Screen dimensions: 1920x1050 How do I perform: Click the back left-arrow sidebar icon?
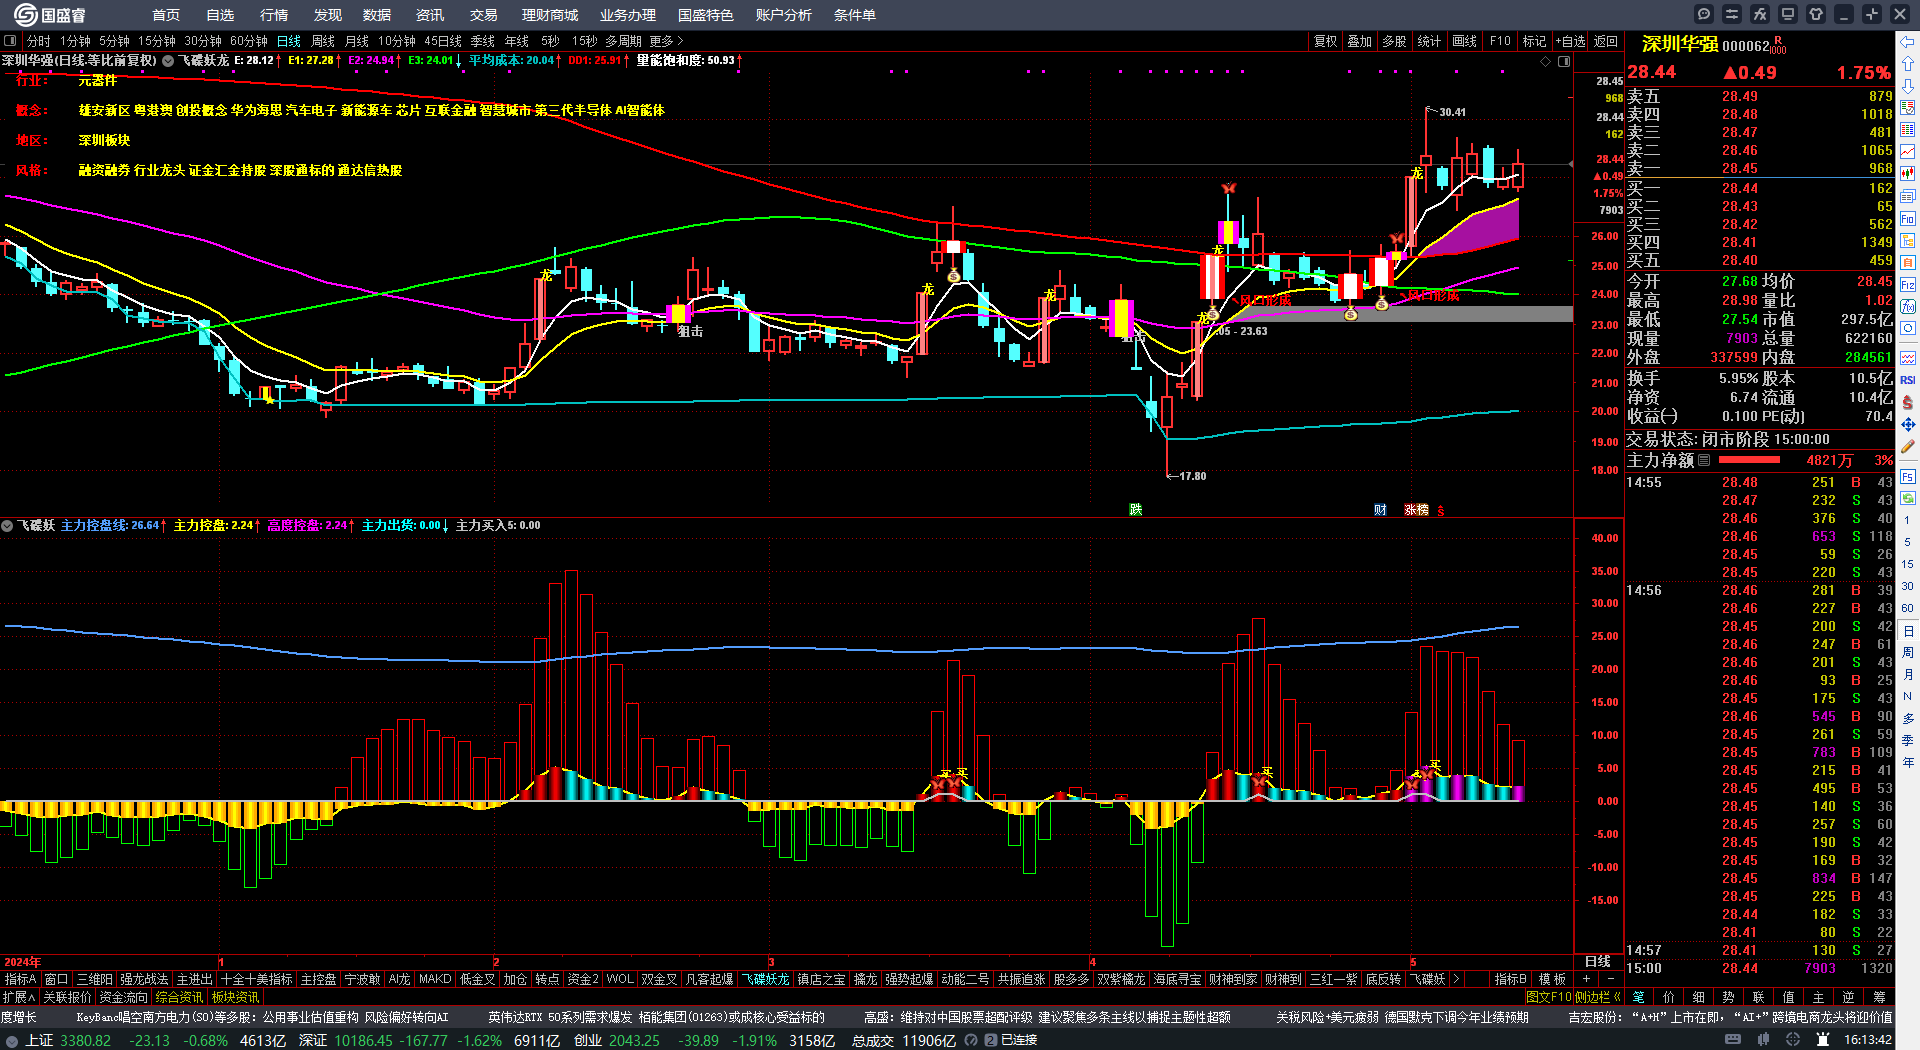(1908, 41)
